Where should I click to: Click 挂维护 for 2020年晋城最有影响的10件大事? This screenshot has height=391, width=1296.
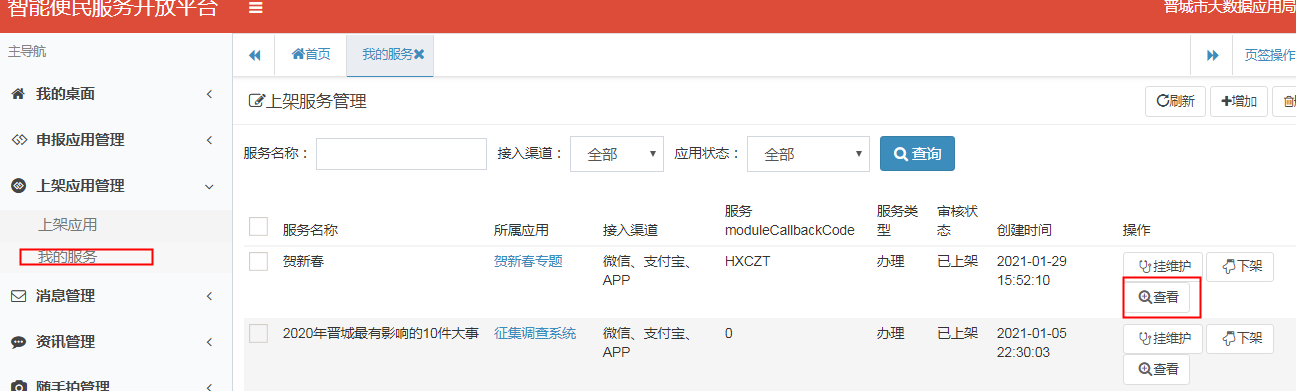coord(1163,339)
